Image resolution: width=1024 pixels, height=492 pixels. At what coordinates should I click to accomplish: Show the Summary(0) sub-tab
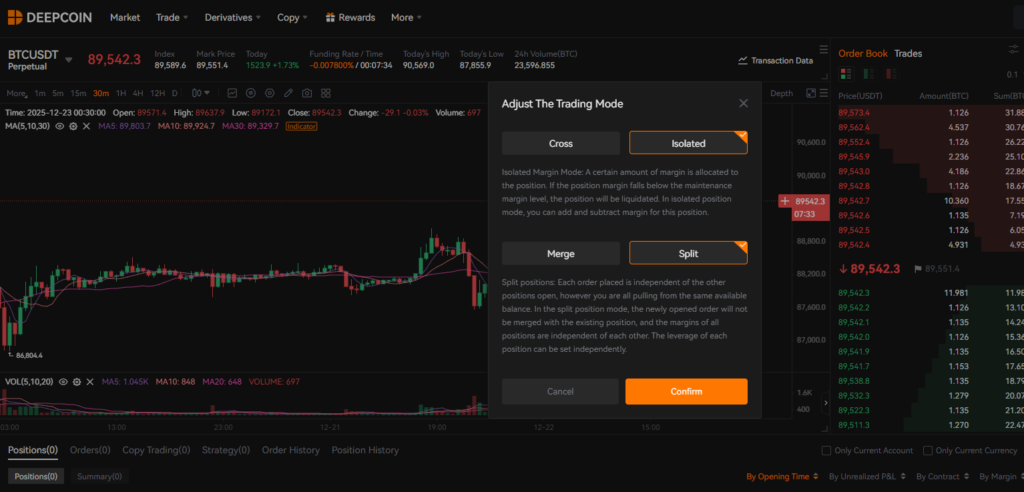99,476
